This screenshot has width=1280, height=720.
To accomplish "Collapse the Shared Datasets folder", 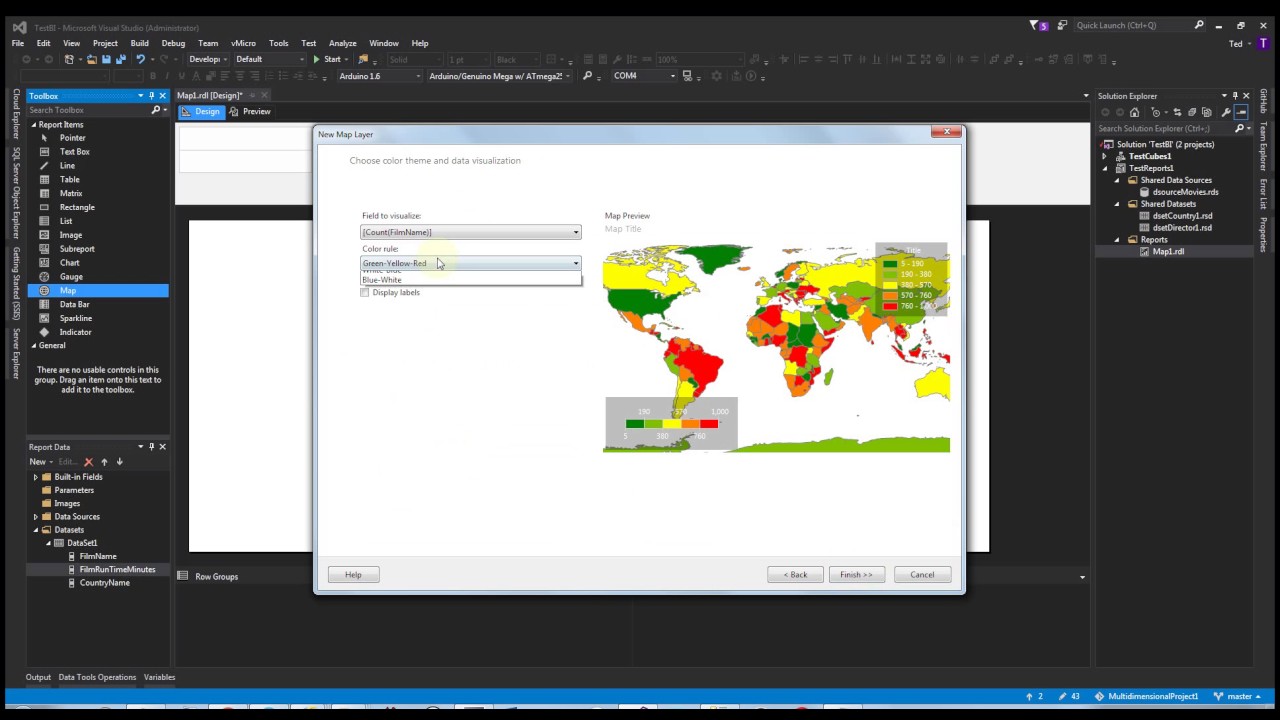I will [1117, 204].
